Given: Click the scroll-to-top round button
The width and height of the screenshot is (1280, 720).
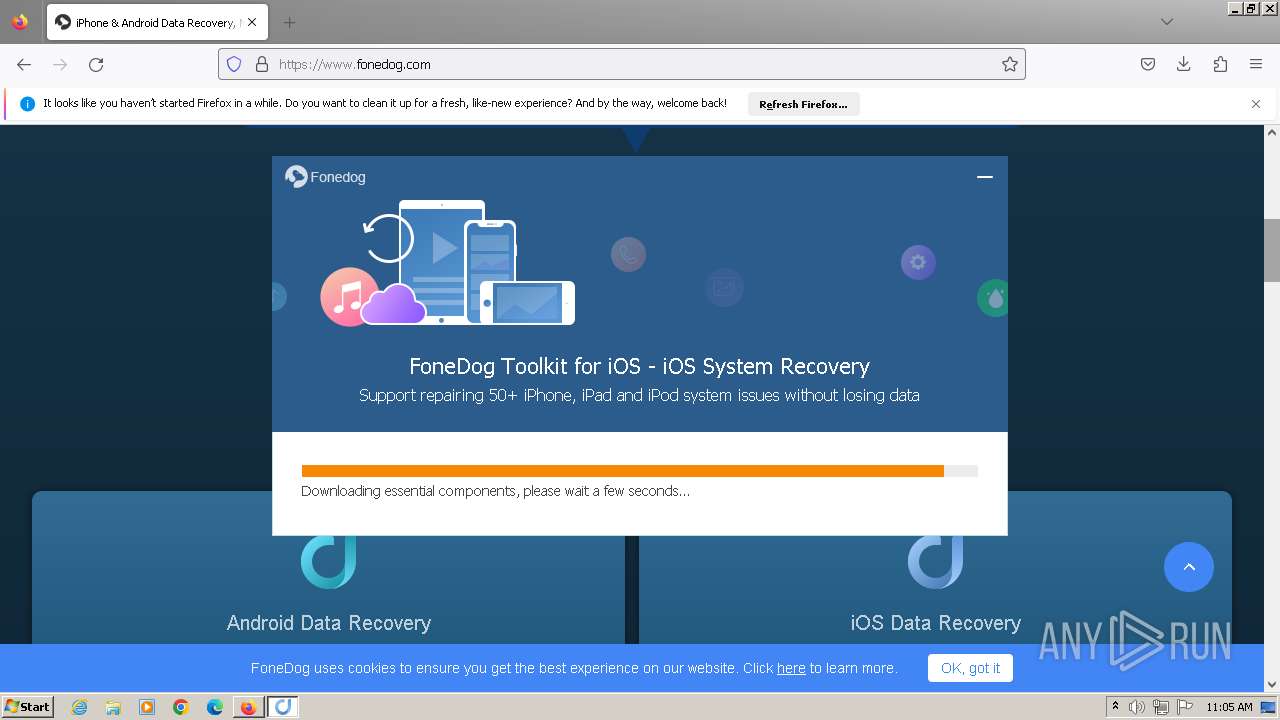Looking at the screenshot, I should pyautogui.click(x=1189, y=567).
